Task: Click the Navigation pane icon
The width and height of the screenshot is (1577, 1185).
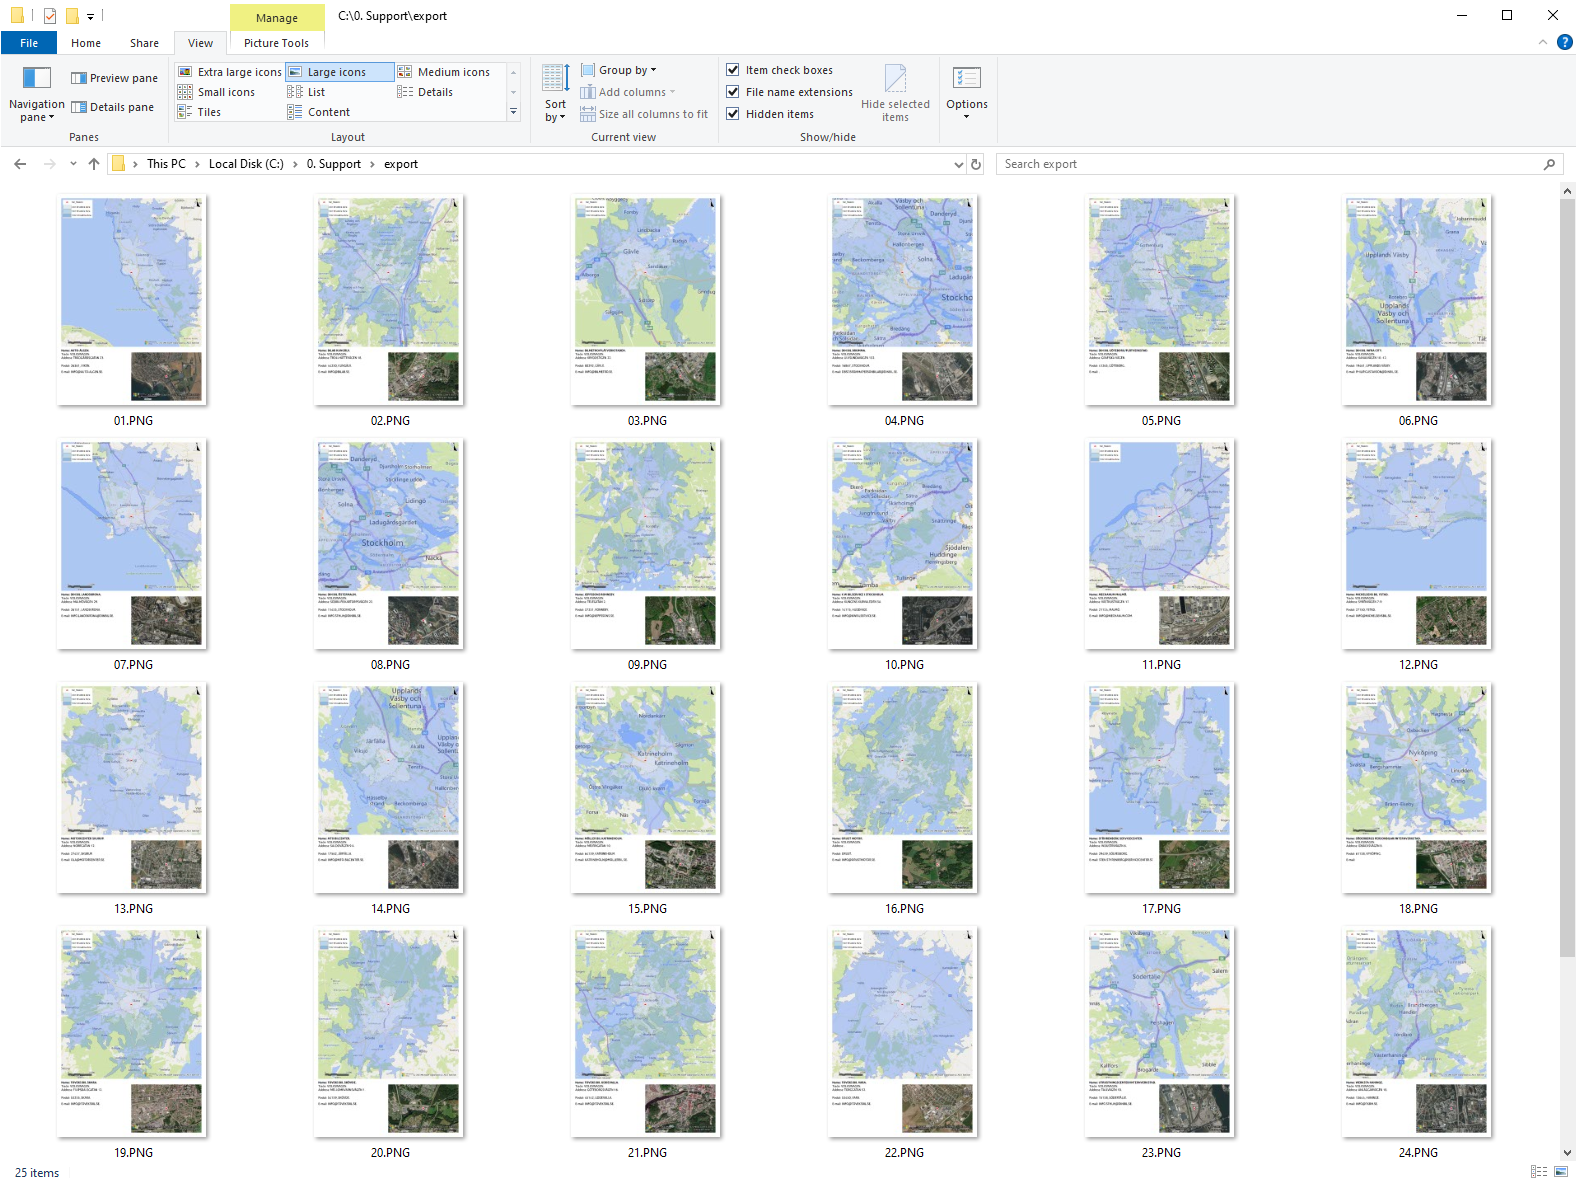Action: [36, 79]
